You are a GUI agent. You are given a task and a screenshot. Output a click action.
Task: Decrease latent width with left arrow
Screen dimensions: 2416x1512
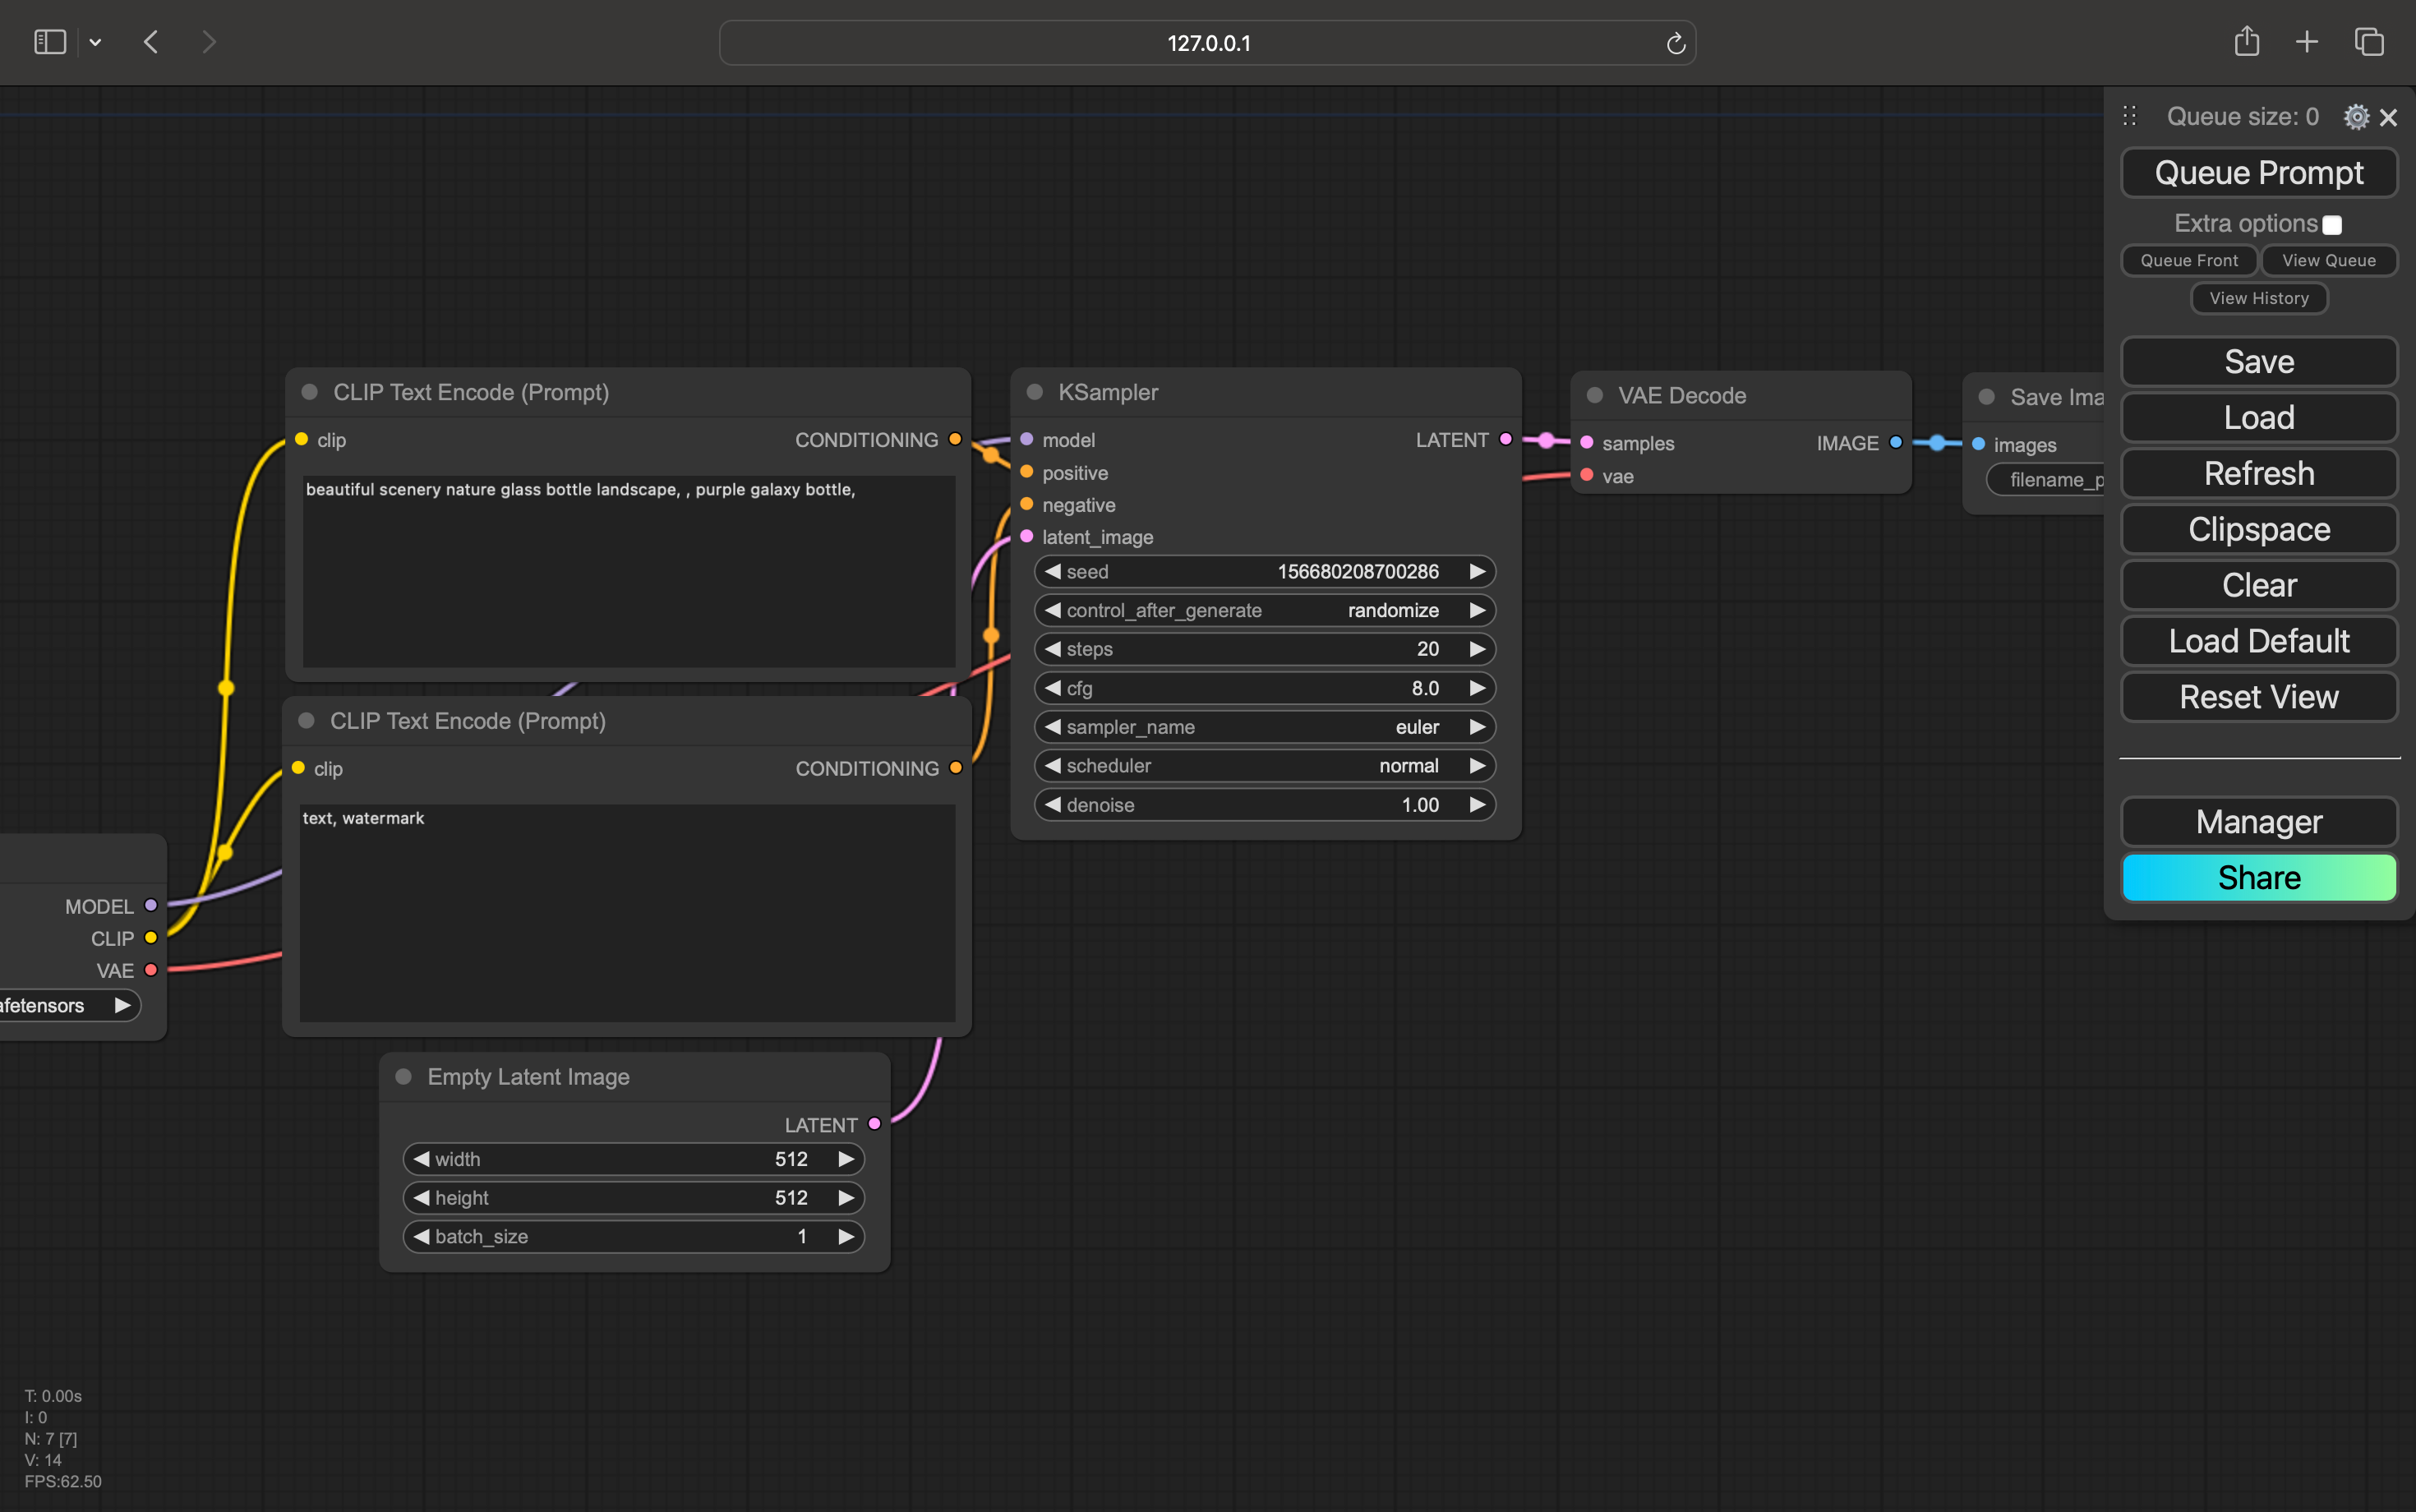click(x=421, y=1159)
